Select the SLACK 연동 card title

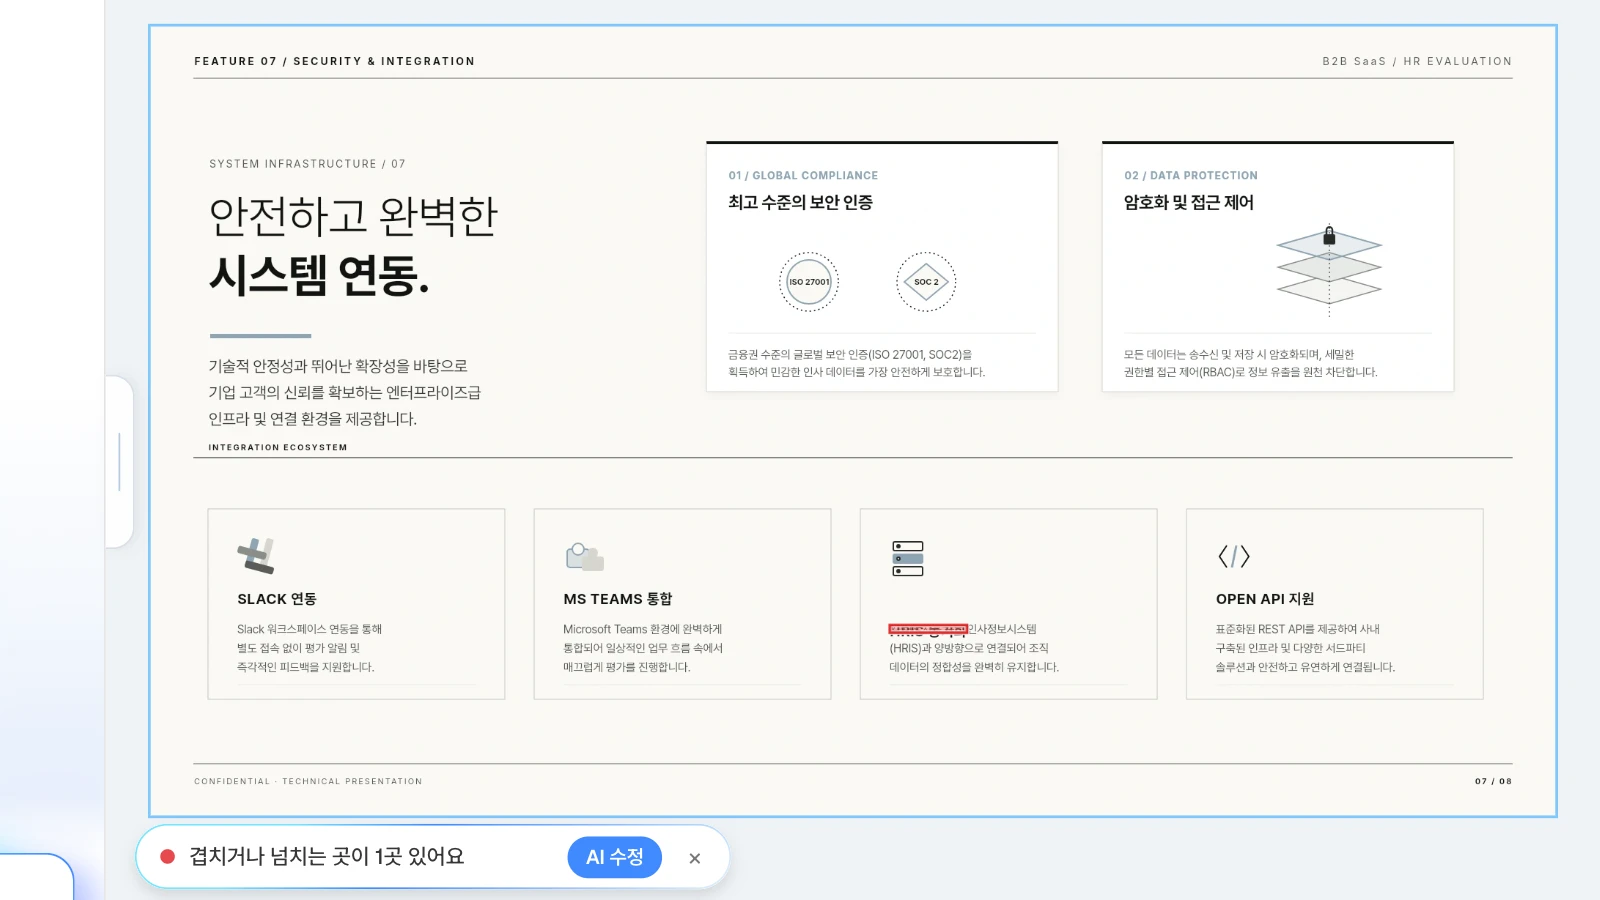277,599
